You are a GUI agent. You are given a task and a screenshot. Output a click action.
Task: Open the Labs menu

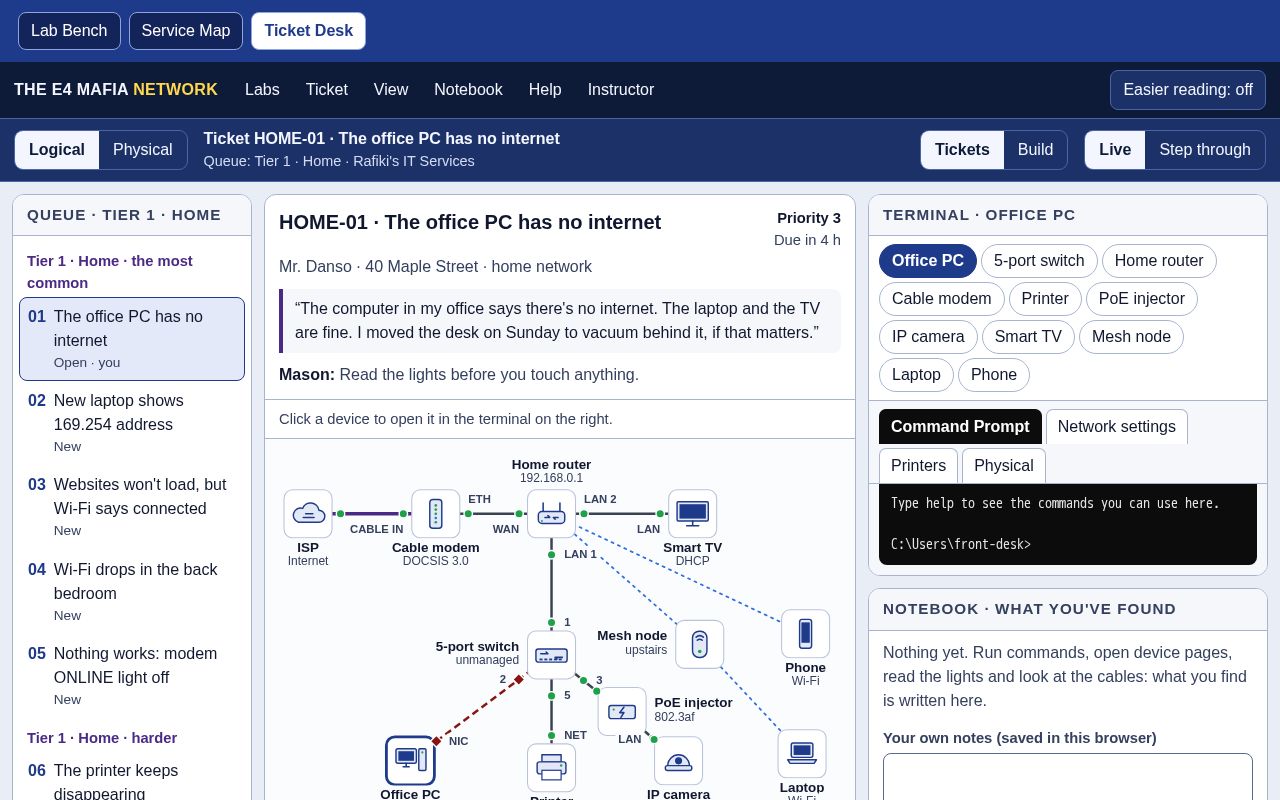click(x=262, y=90)
